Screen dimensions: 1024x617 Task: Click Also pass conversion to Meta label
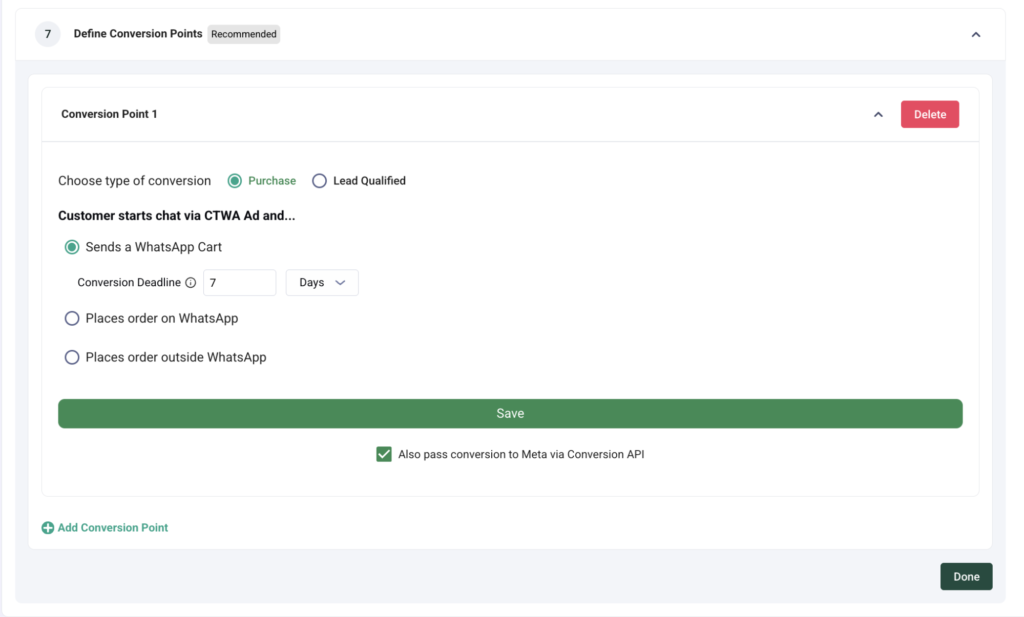click(521, 454)
